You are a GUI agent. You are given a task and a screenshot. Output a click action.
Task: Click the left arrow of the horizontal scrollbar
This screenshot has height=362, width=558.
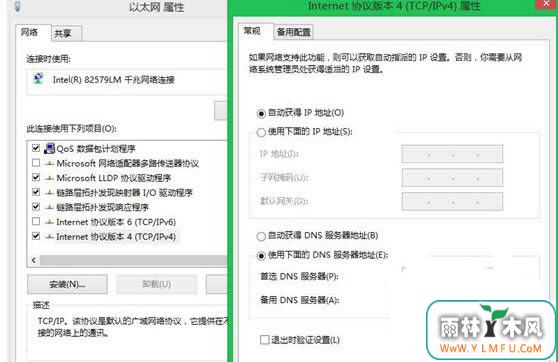[34, 261]
